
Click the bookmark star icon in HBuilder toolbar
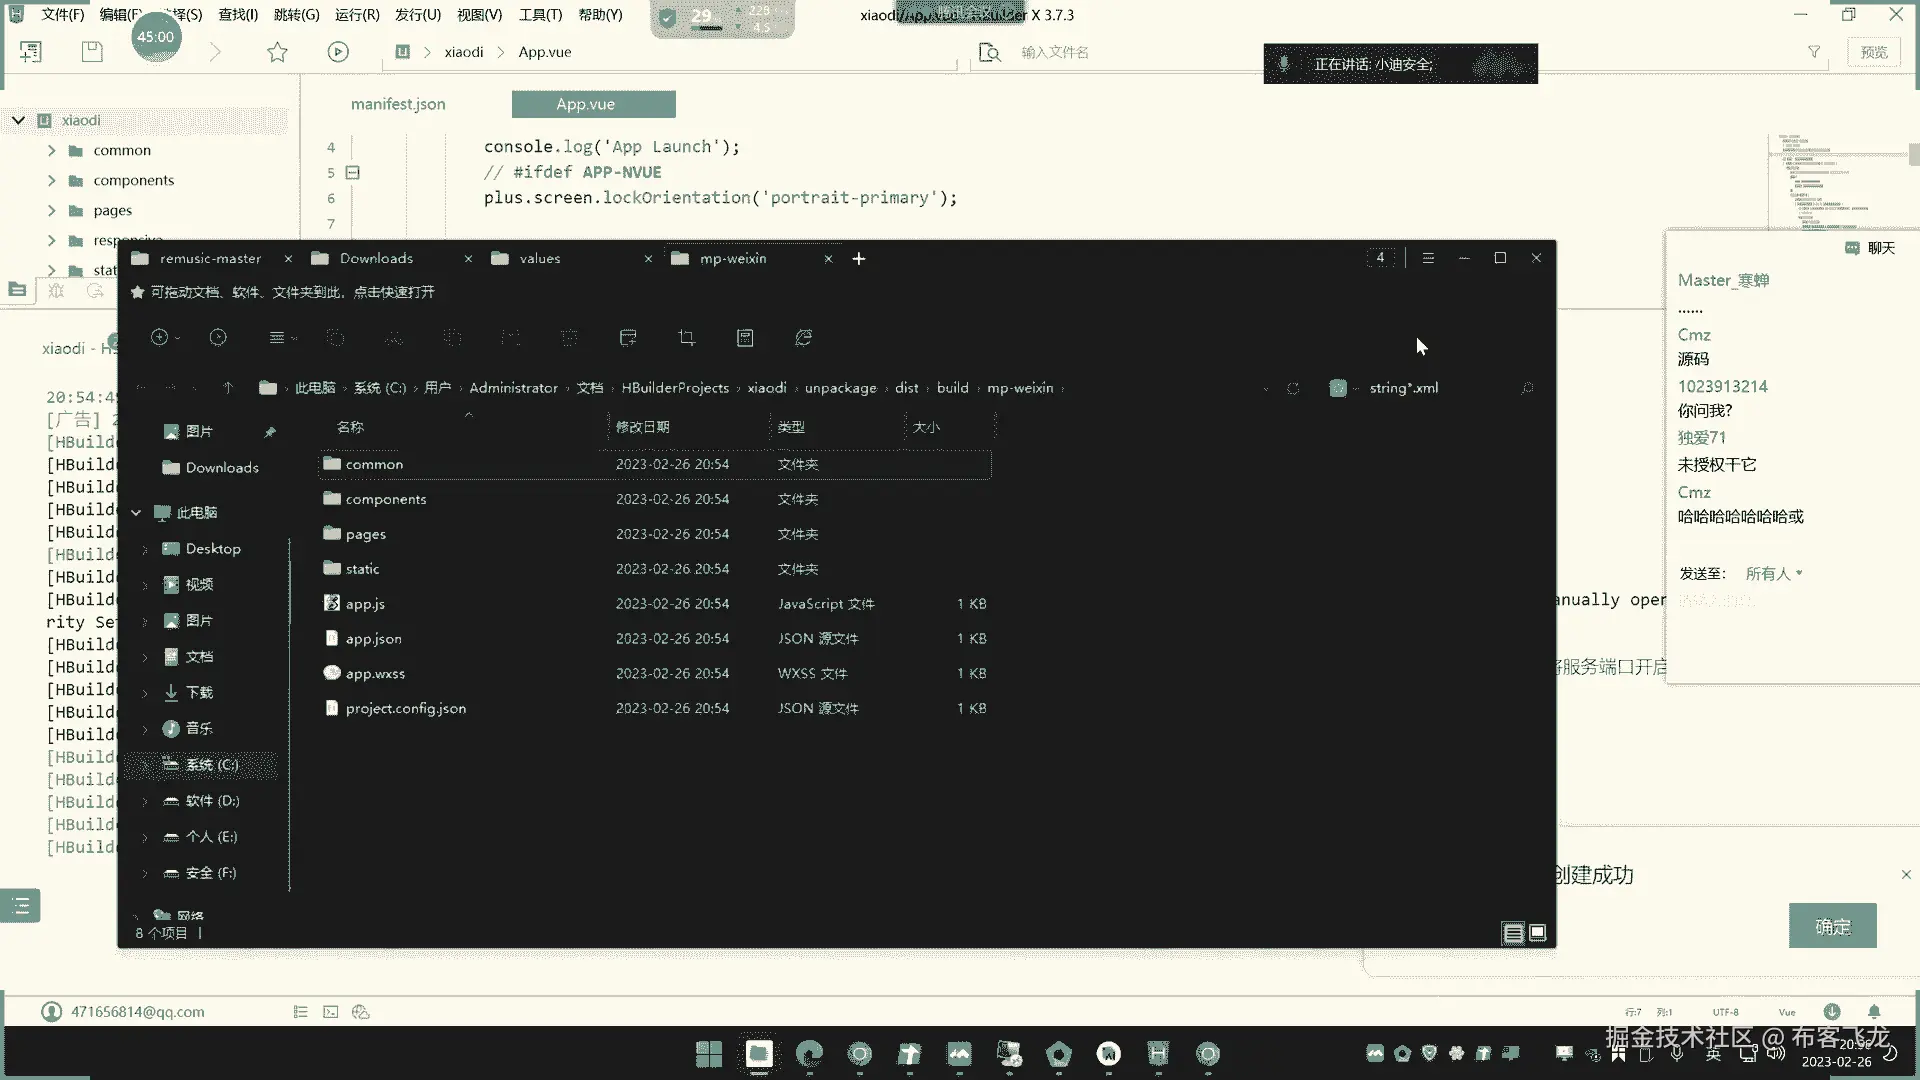[277, 52]
